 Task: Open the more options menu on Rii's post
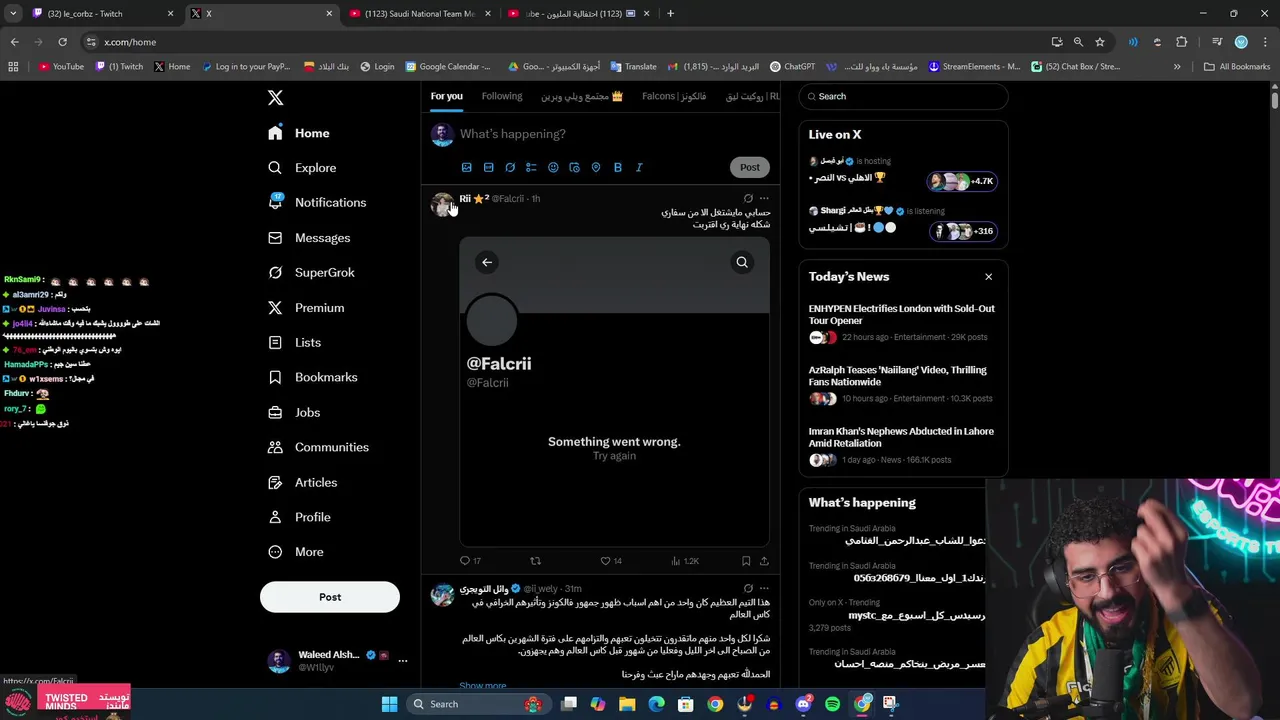point(764,198)
